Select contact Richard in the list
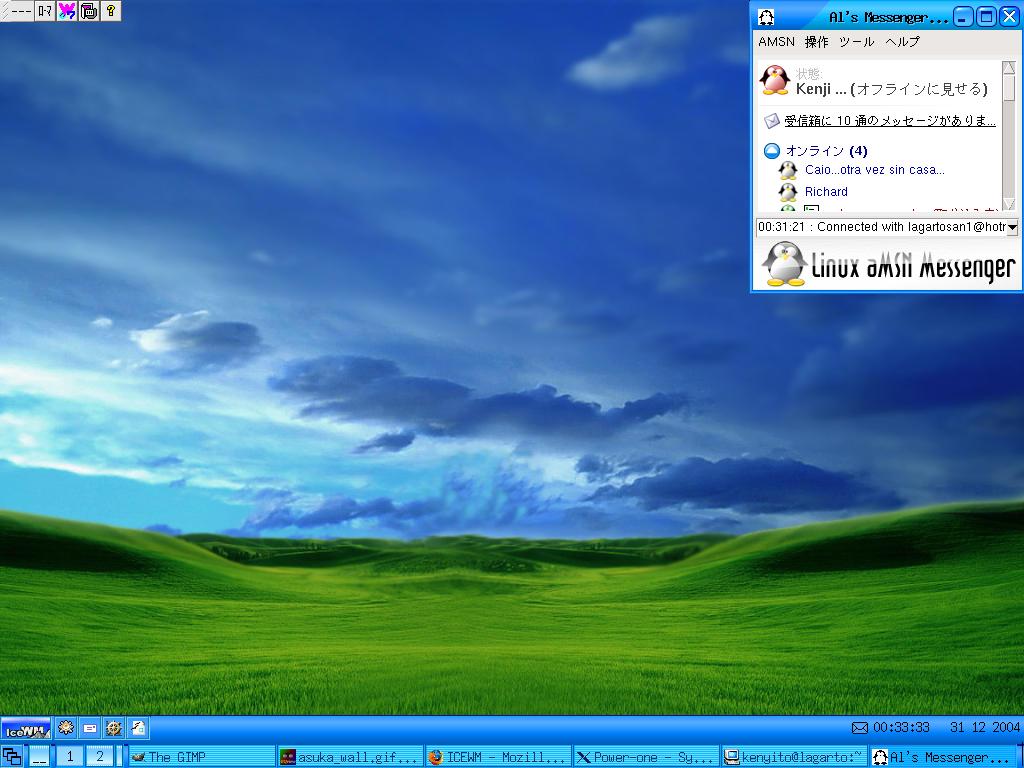 click(x=826, y=192)
